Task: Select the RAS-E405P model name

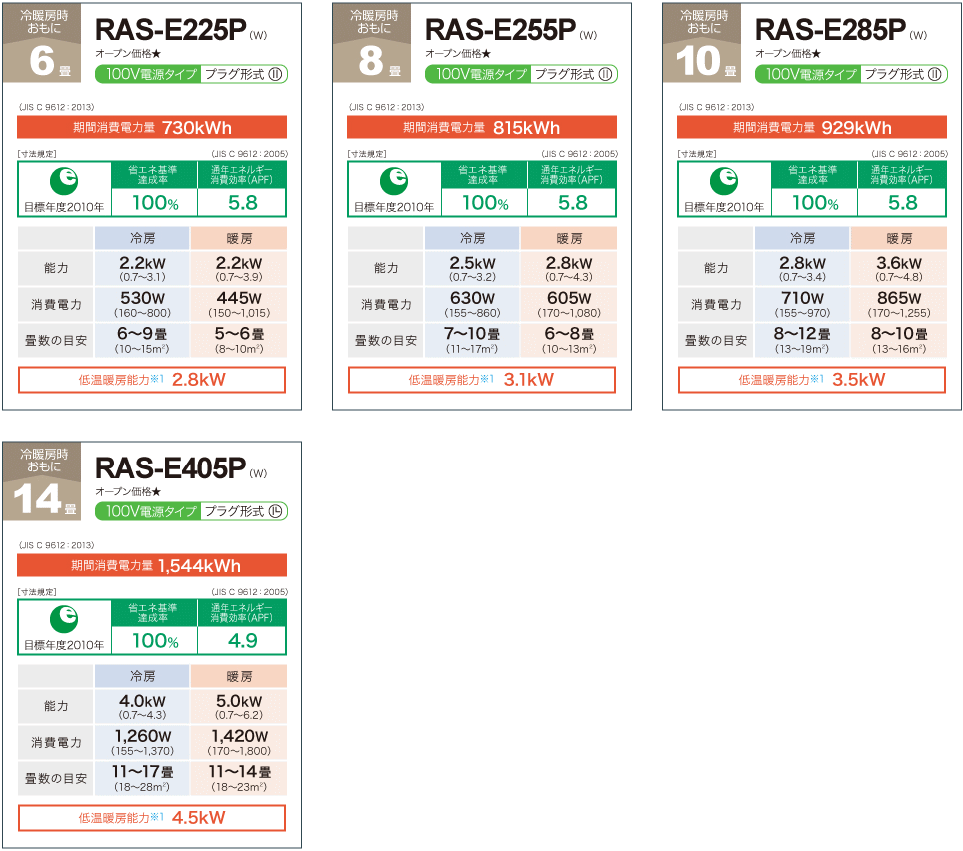Action: coord(171,468)
